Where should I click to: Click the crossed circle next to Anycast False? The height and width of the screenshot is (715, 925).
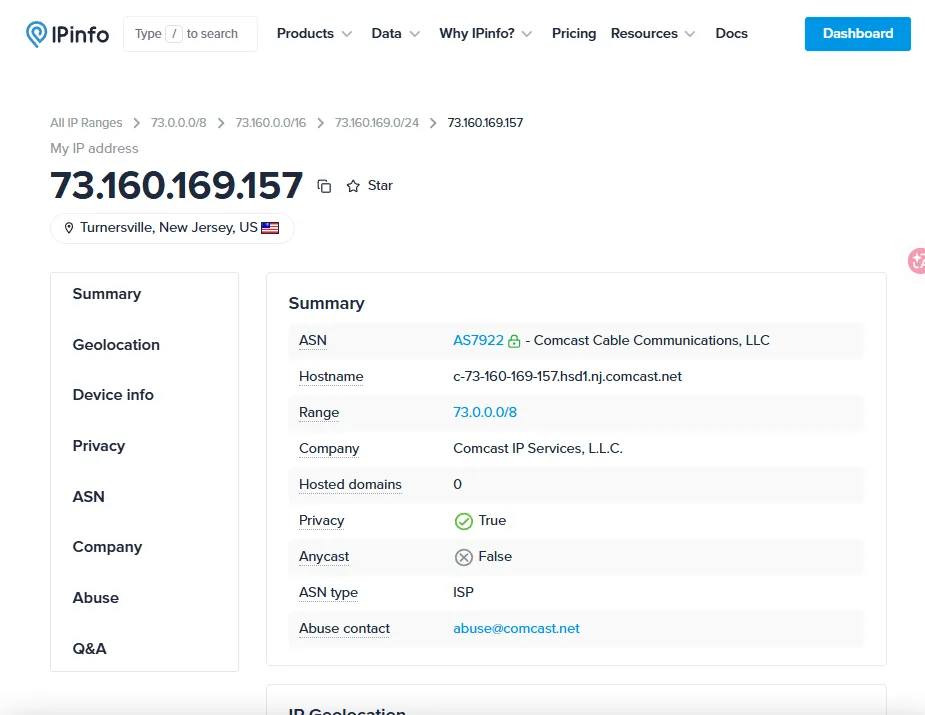click(464, 556)
